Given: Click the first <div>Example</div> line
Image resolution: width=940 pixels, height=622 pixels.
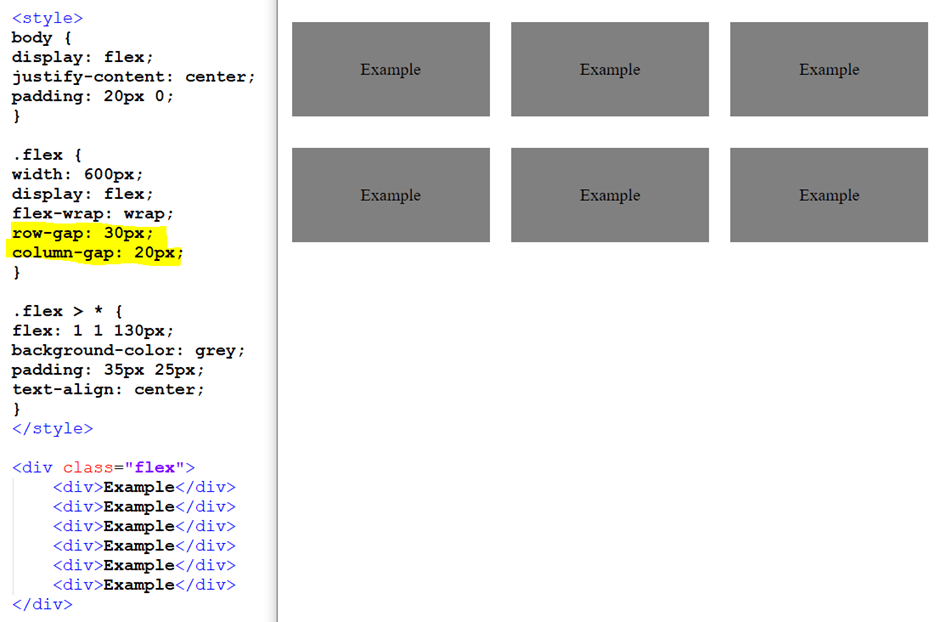Looking at the screenshot, I should [x=146, y=487].
